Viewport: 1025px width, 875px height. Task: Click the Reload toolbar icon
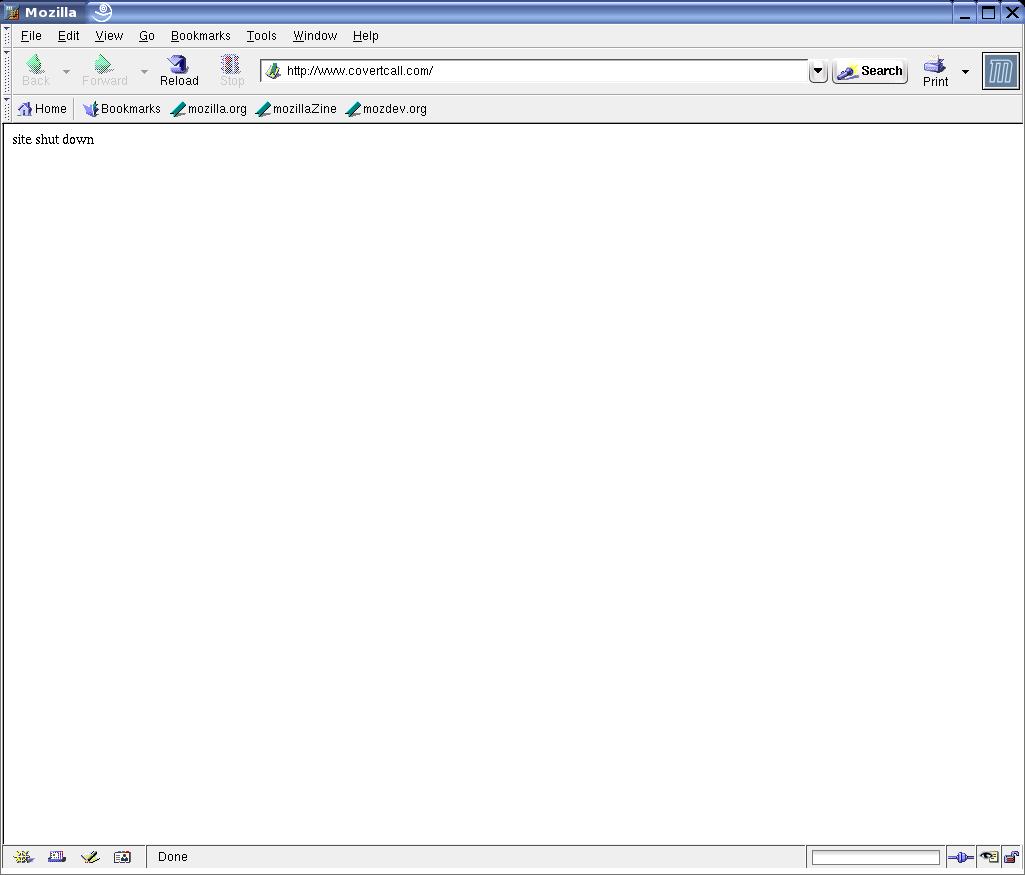point(179,66)
